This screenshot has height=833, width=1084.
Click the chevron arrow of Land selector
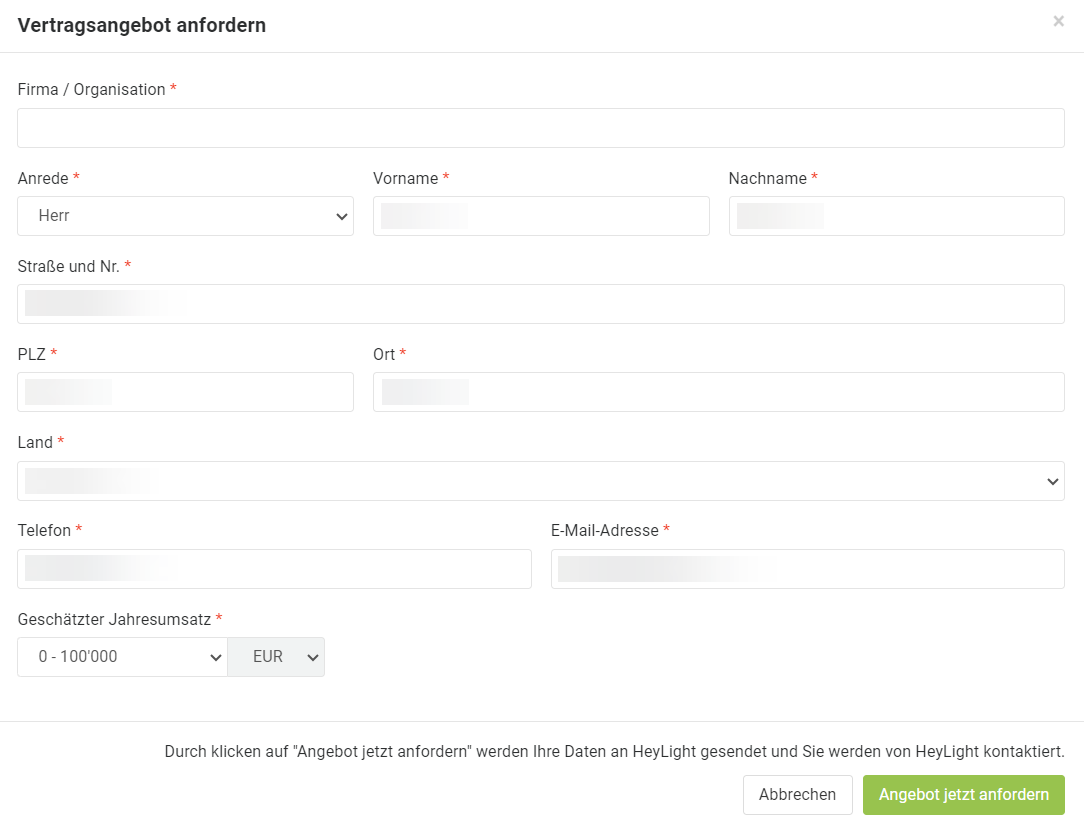(x=1052, y=481)
